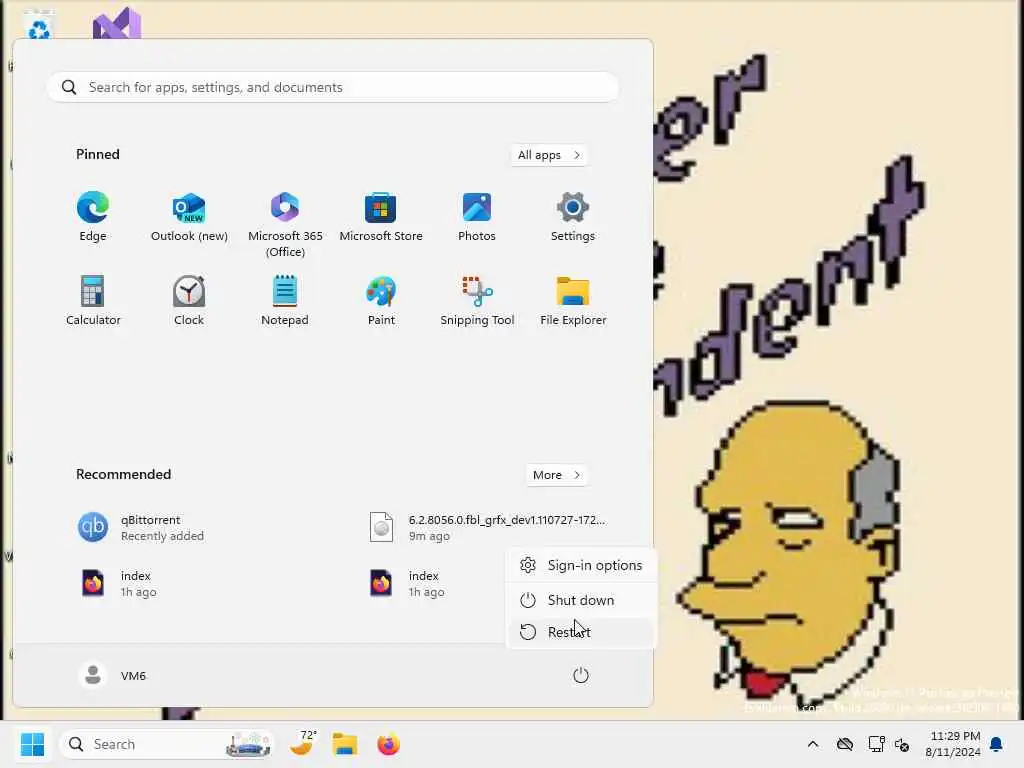This screenshot has height=768, width=1024.
Task: Open the clock showing 11:29 PM
Action: [x=953, y=744]
